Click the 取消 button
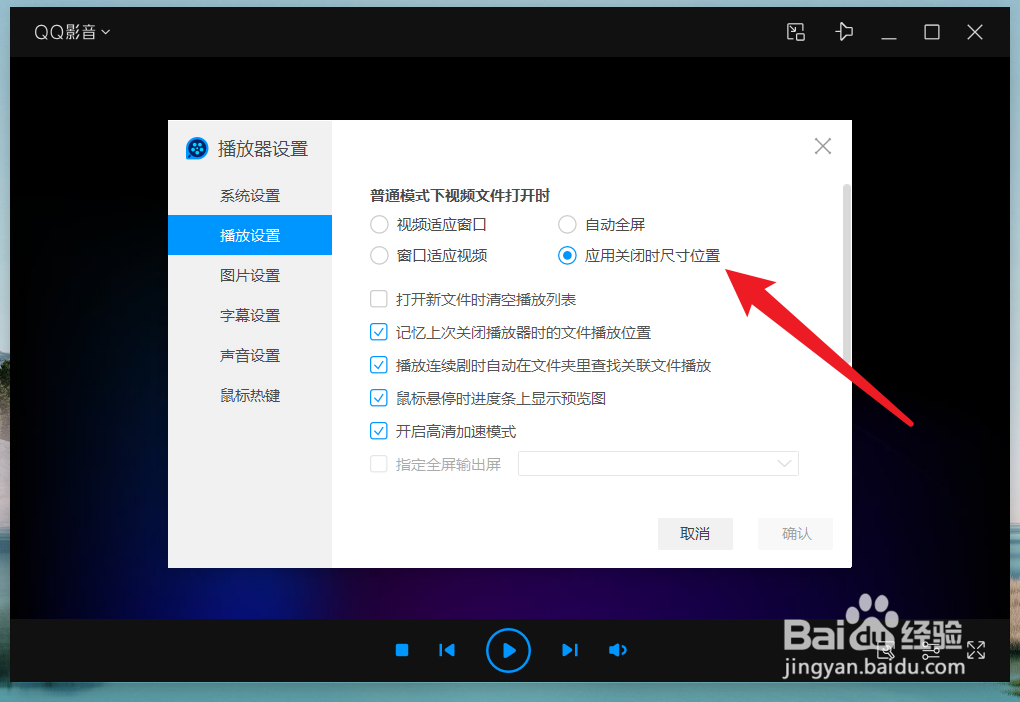The image size is (1020, 702). point(695,533)
